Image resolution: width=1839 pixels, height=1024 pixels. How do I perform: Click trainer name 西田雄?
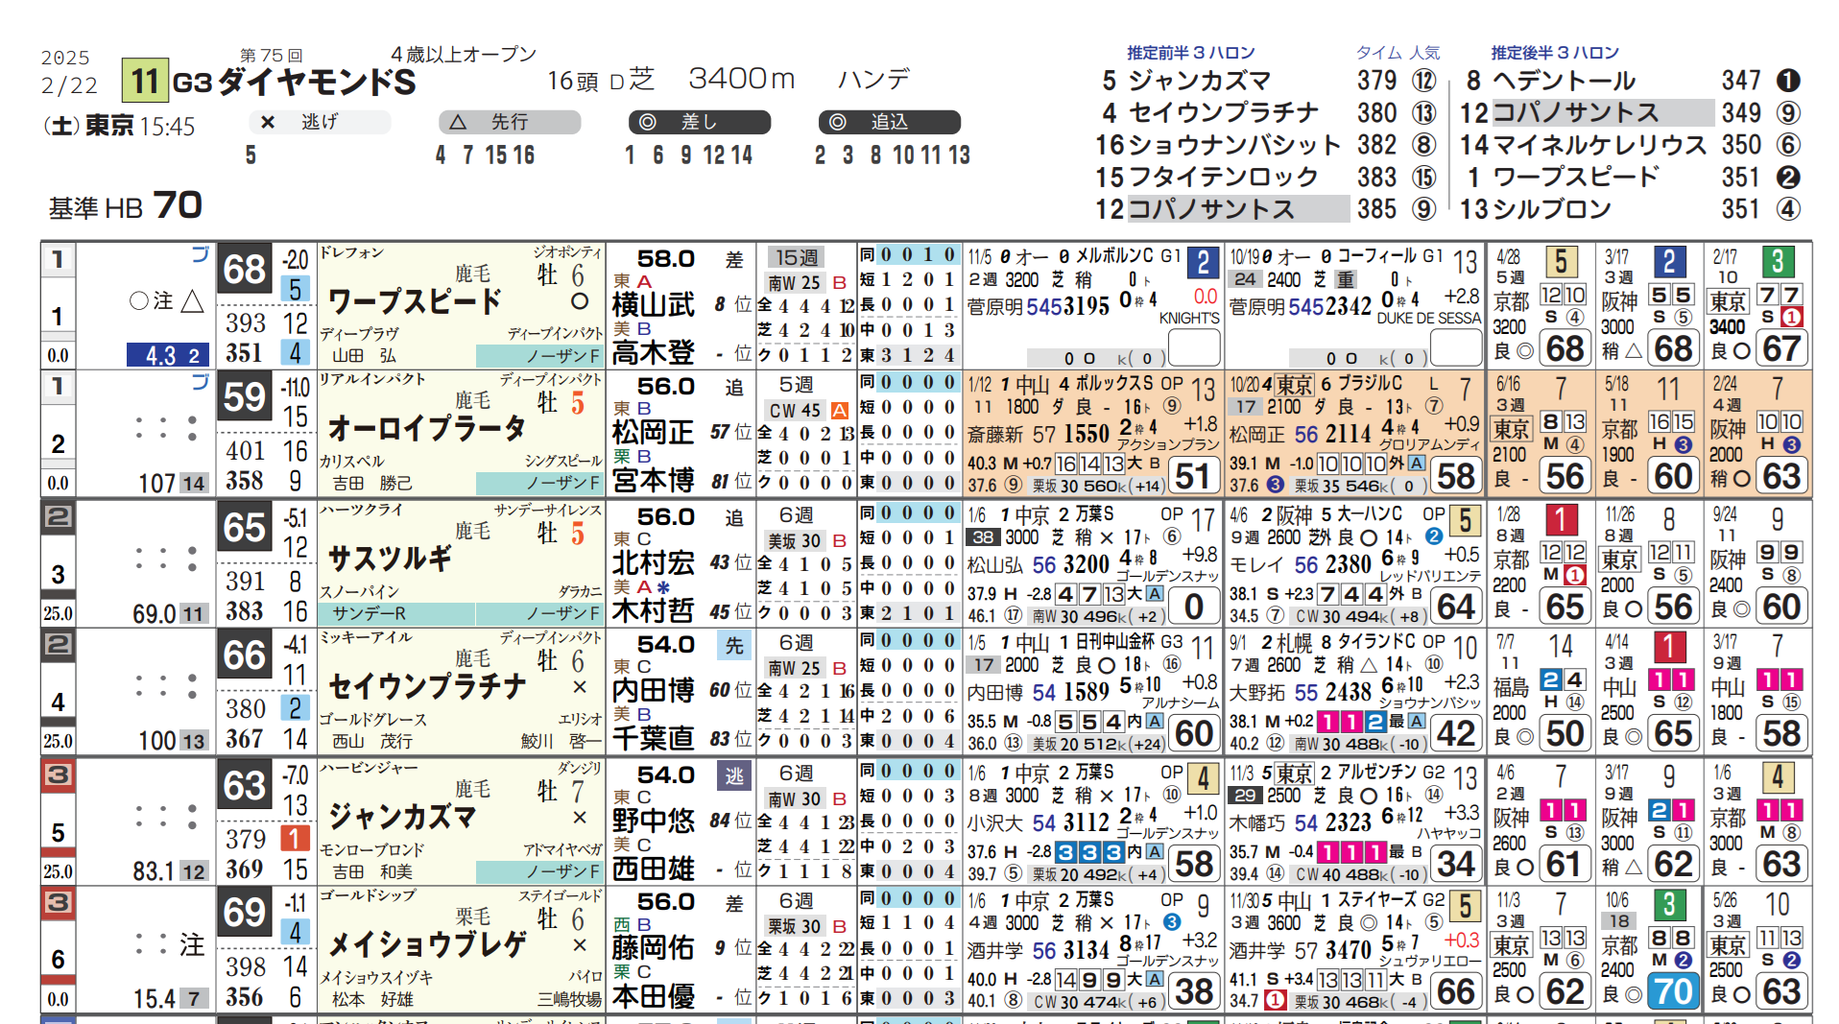[653, 867]
